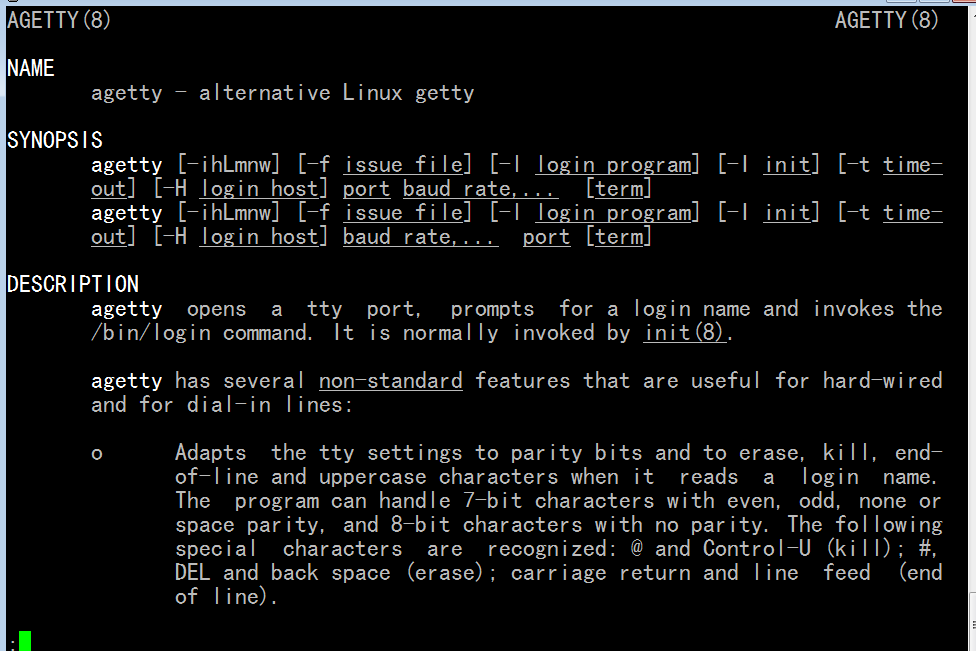Screen dimensions: 976x651
Task: Click the NAME section heading
Action: click(30, 68)
